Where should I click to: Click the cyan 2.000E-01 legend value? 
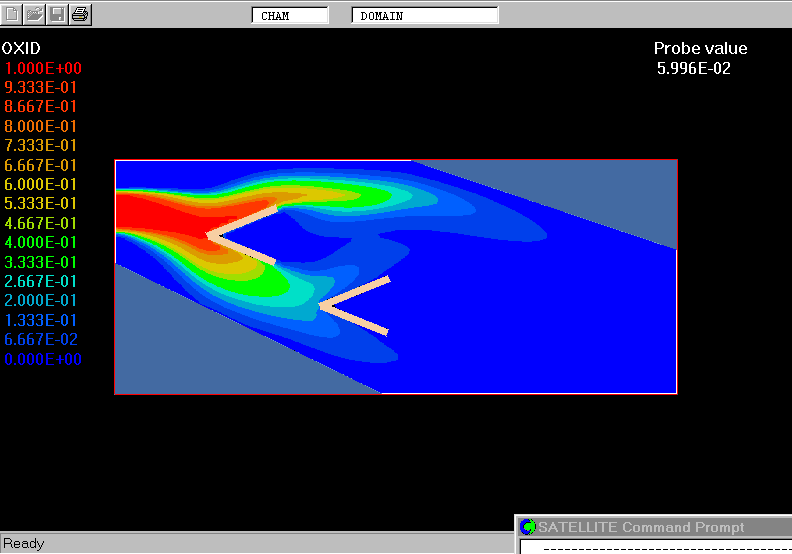click(x=43, y=300)
